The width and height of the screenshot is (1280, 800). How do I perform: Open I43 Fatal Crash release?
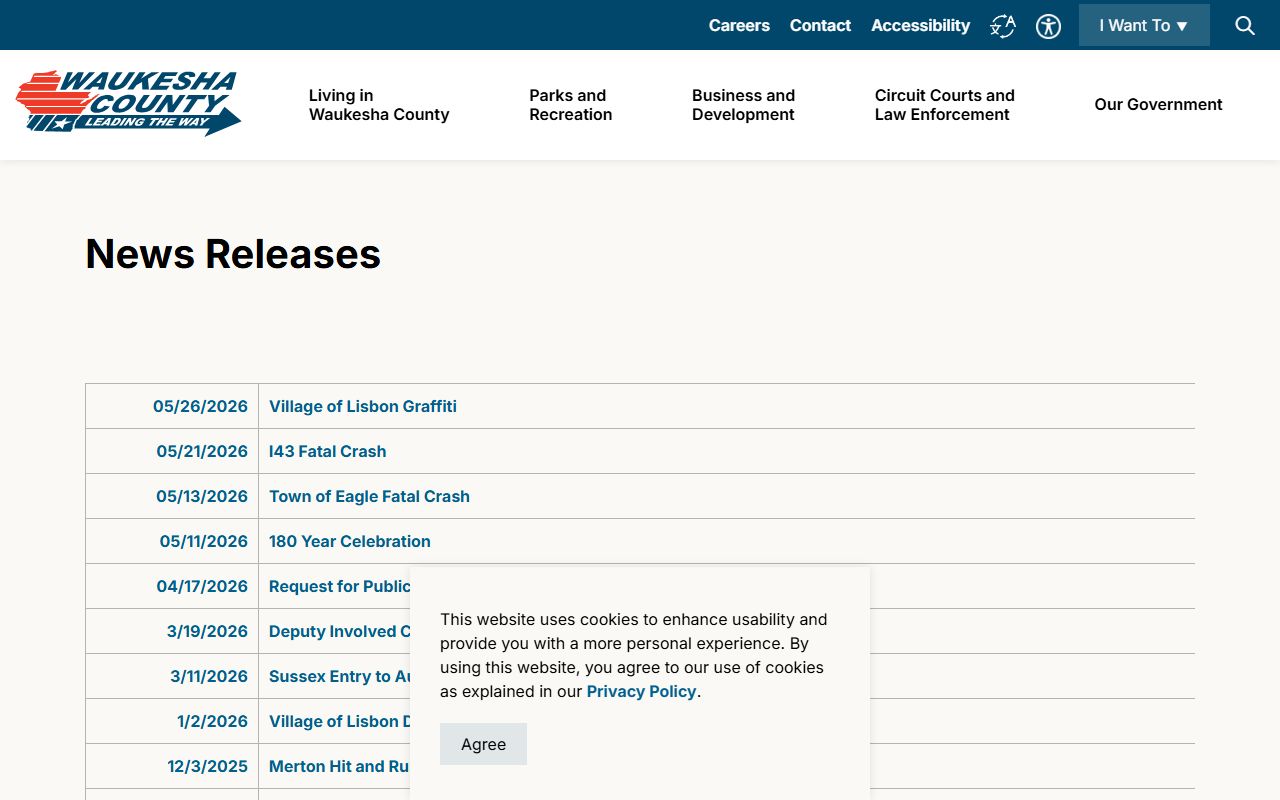(x=327, y=451)
